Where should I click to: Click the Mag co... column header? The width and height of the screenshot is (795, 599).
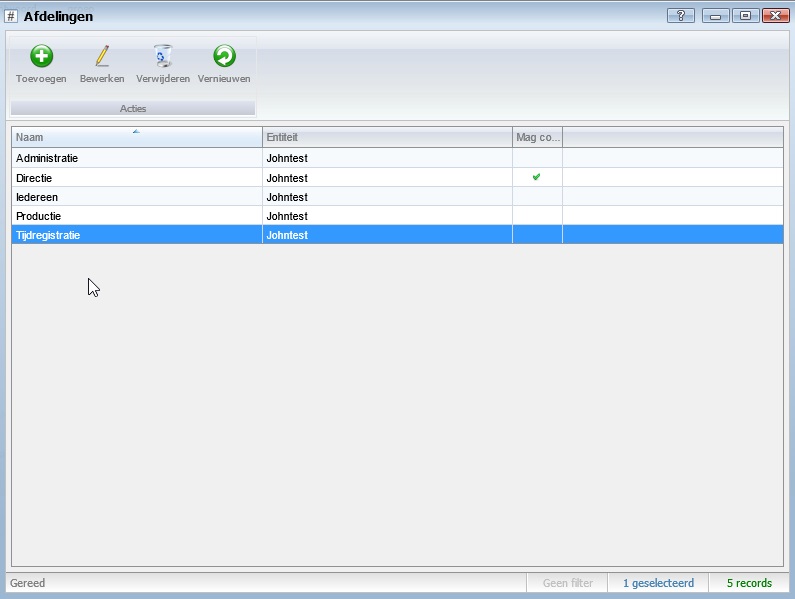point(538,137)
